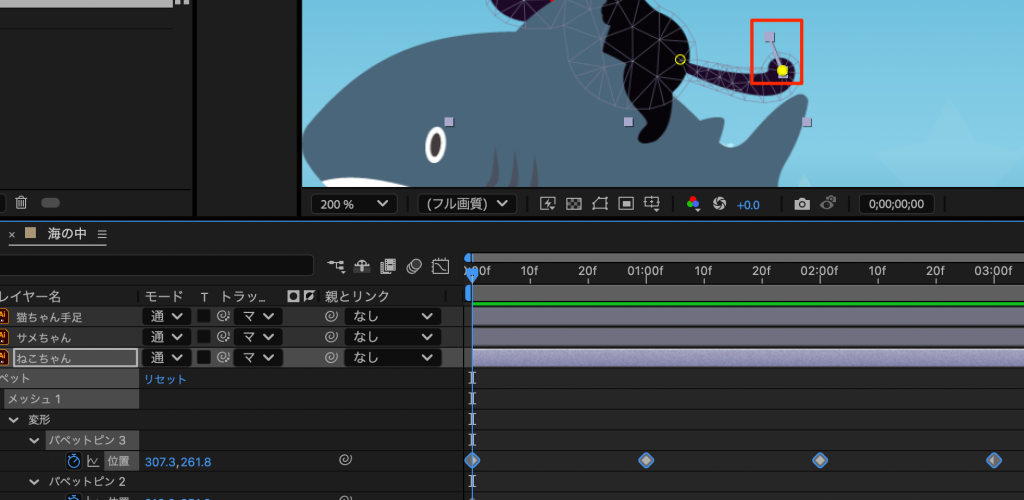This screenshot has height=500, width=1024.
Task: Enable motion blur icon in timeline header
Action: pos(414,266)
